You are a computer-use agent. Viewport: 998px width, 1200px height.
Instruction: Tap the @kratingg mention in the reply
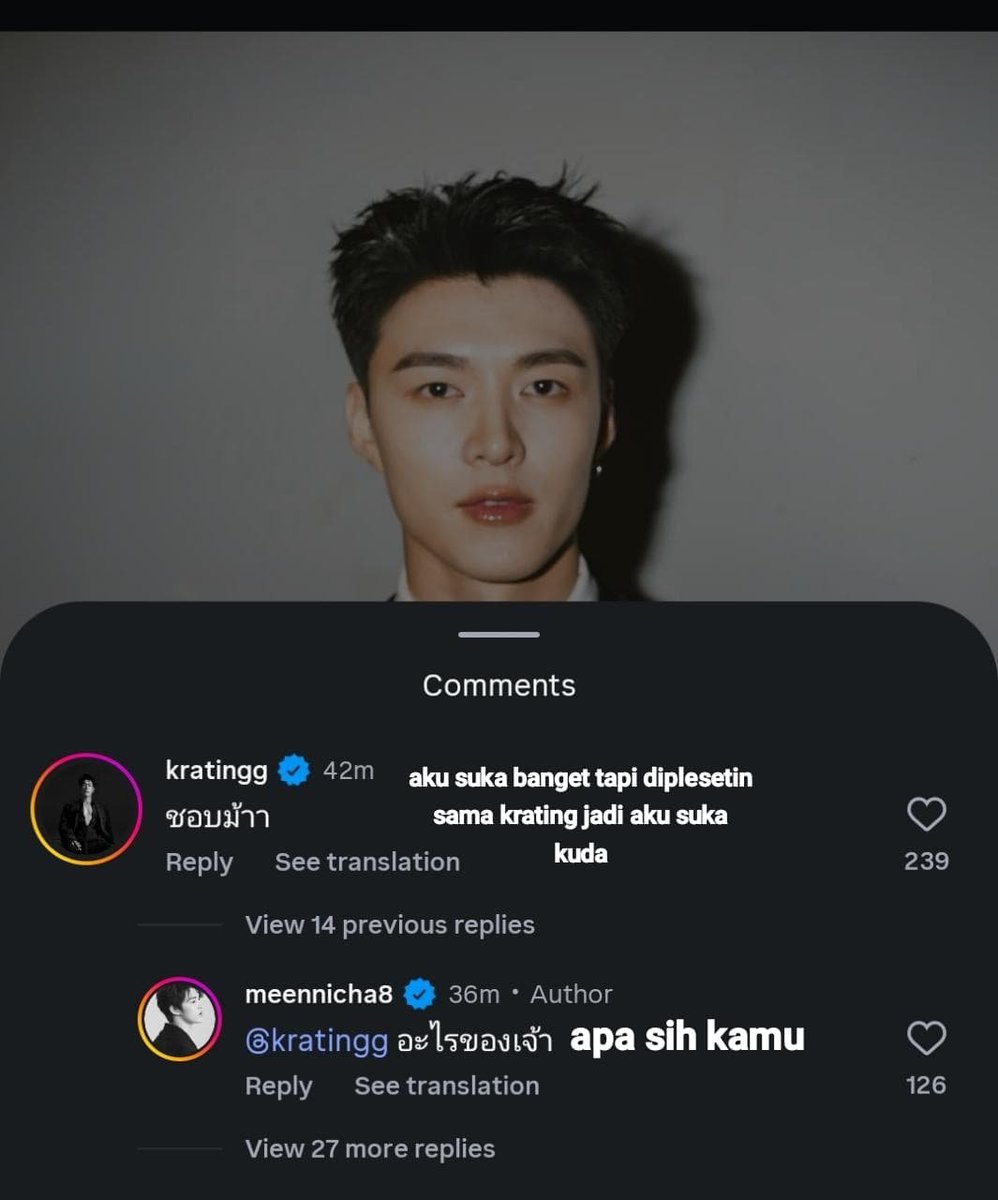[316, 1041]
